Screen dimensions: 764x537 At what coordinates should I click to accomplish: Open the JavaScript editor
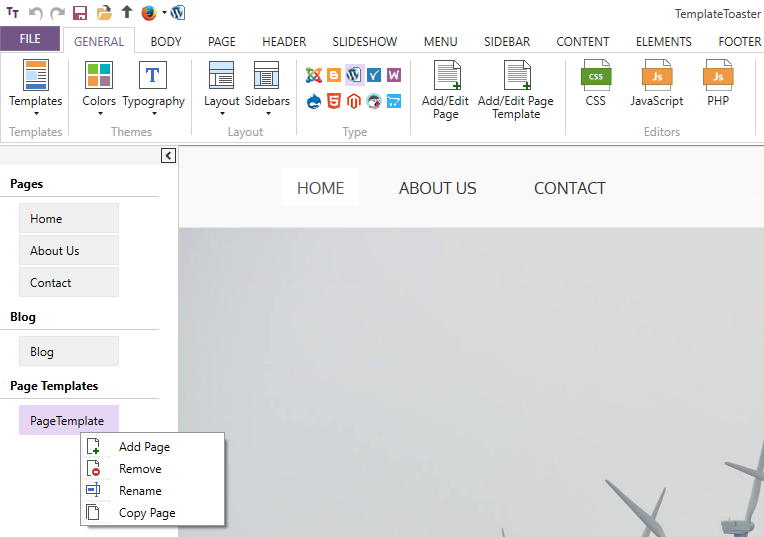coord(657,84)
